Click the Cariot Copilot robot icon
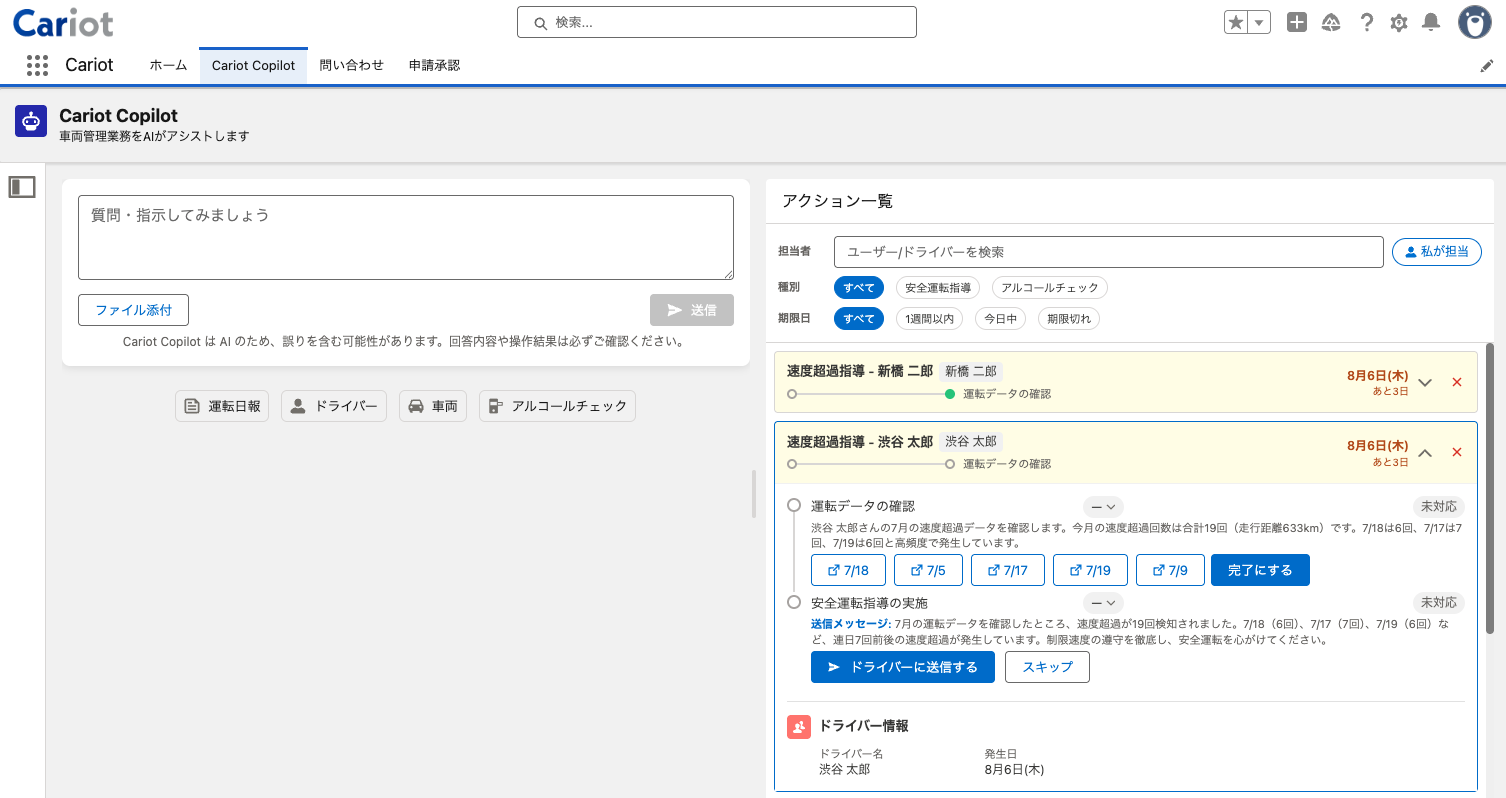 31,121
